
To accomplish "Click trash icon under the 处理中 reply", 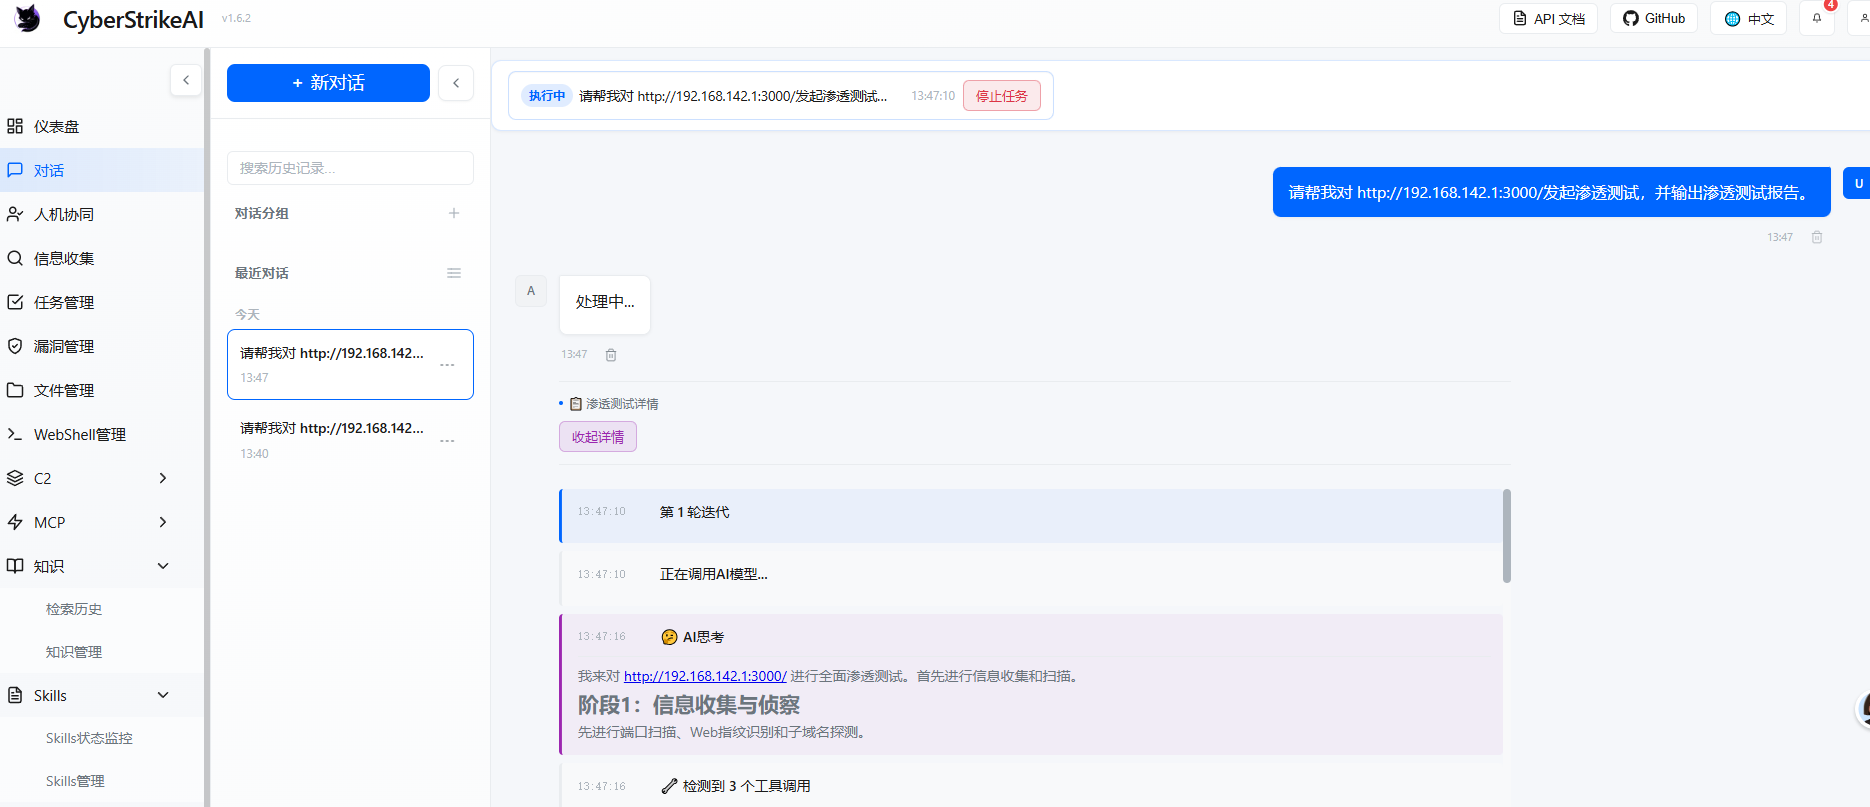I will tap(611, 355).
